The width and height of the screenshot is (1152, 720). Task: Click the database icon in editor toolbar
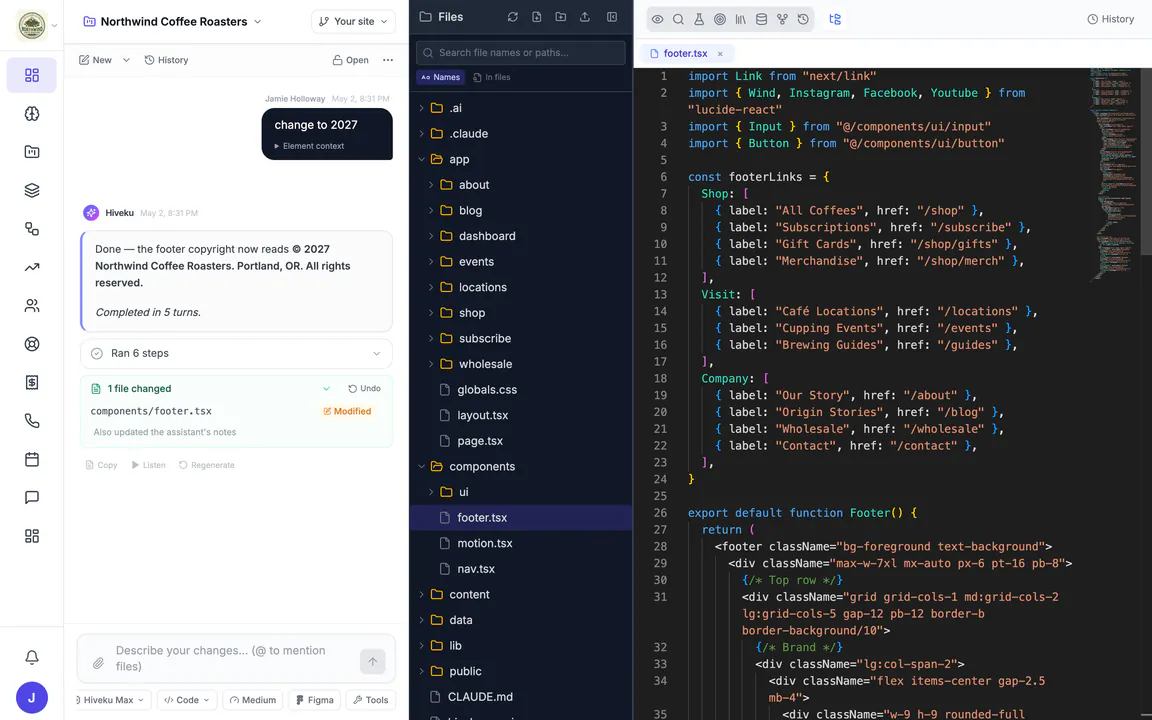click(x=761, y=19)
